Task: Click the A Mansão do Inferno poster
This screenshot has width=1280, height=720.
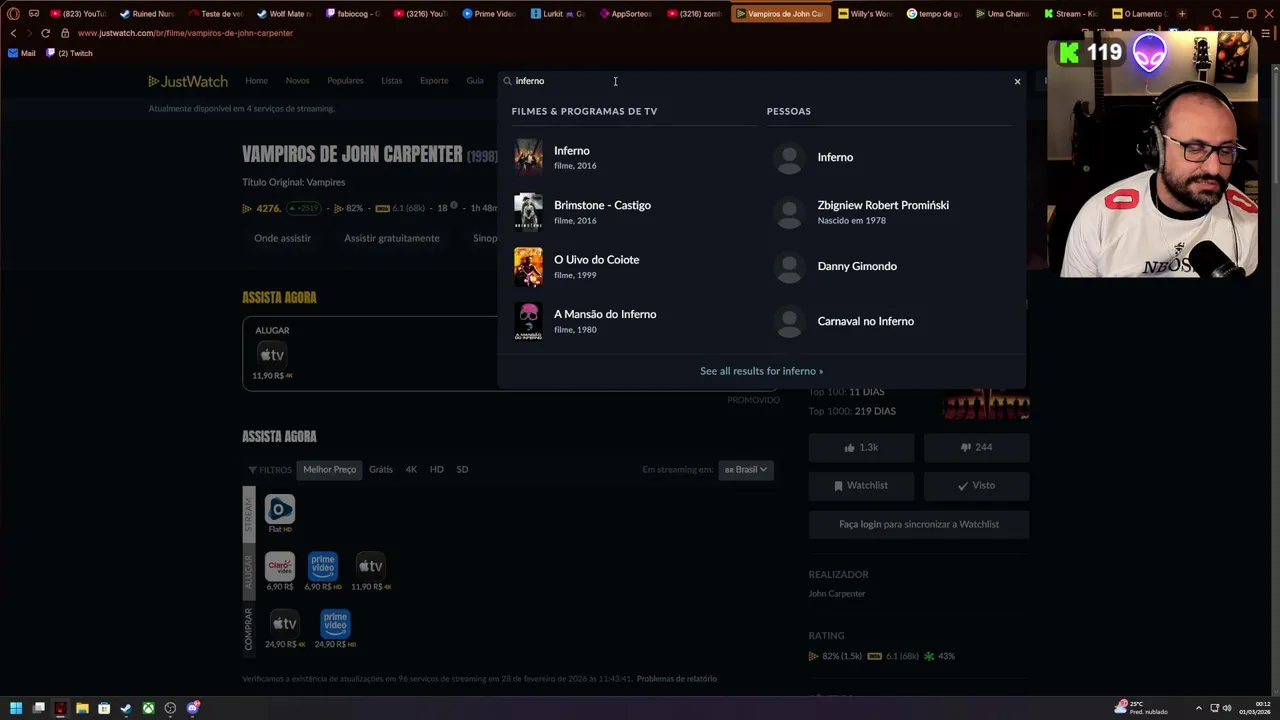Action: tap(528, 321)
